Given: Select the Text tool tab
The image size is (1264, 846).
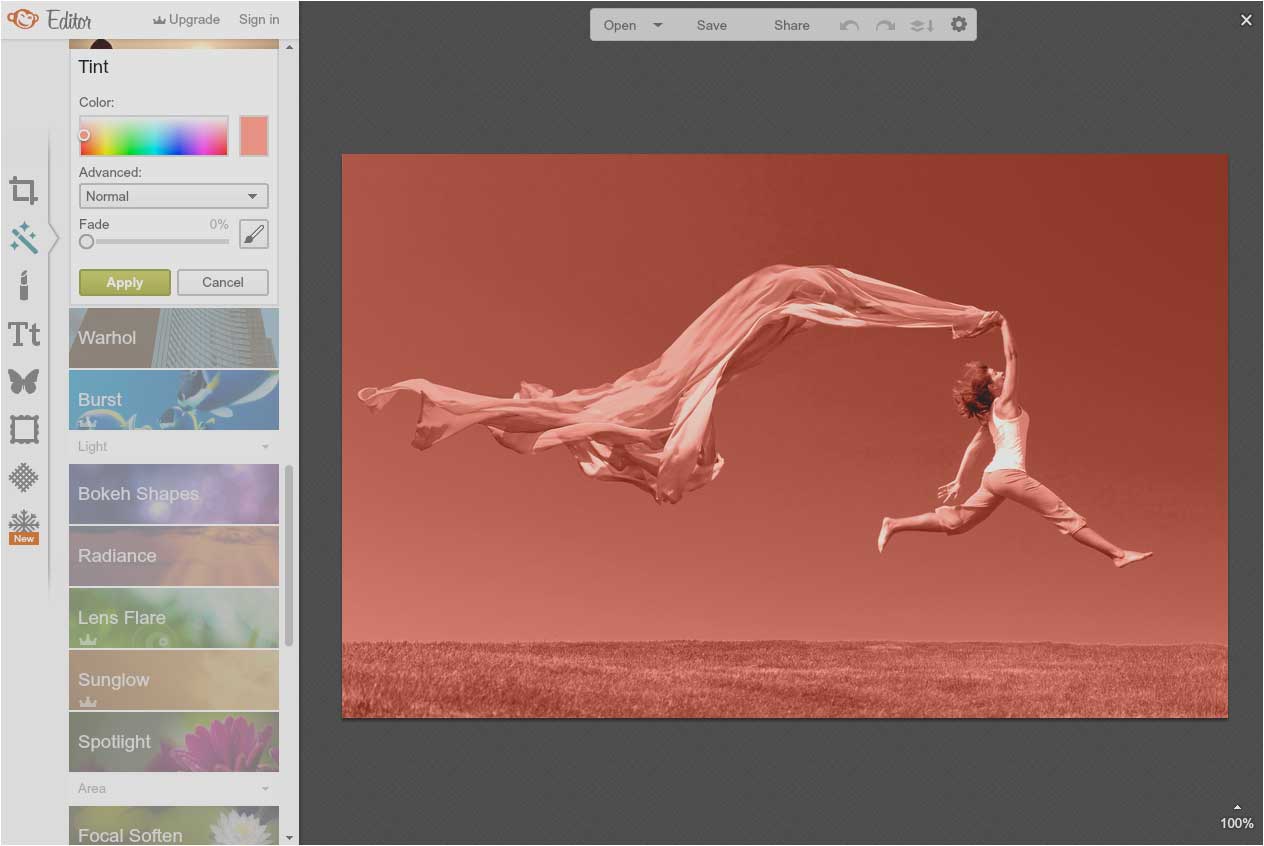Looking at the screenshot, I should point(24,334).
